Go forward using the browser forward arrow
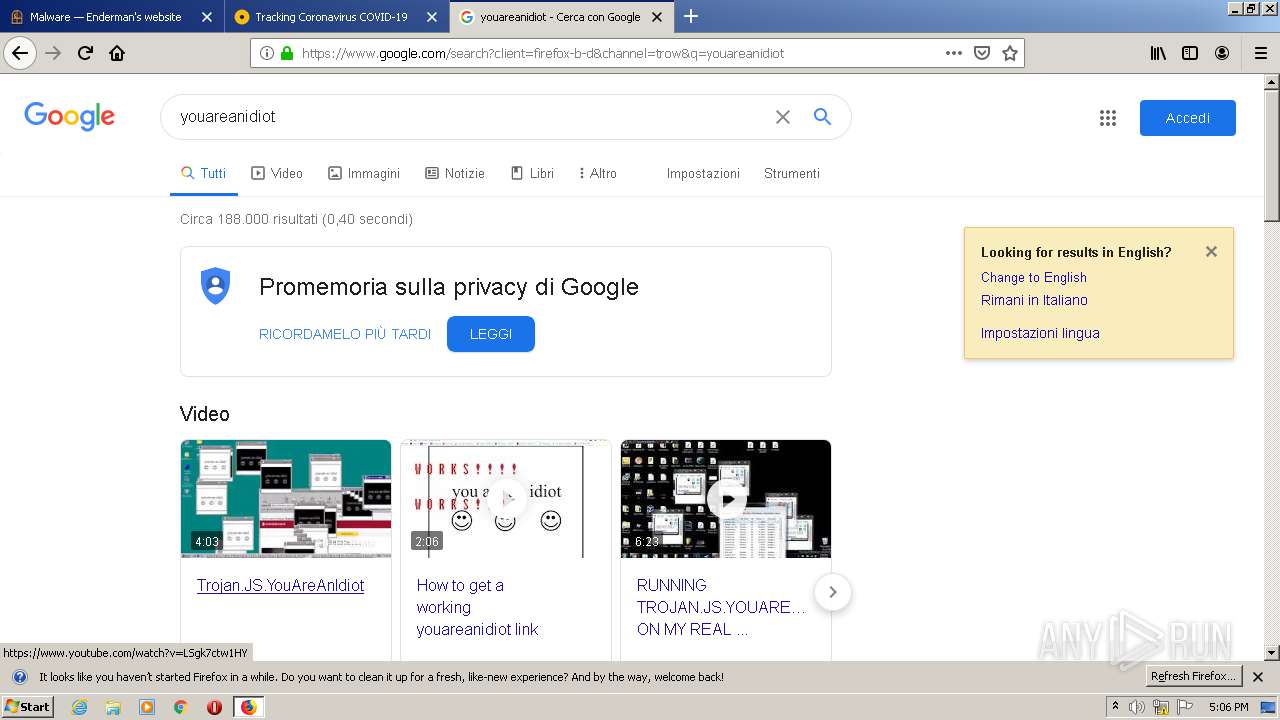This screenshot has width=1280, height=720. 53,53
